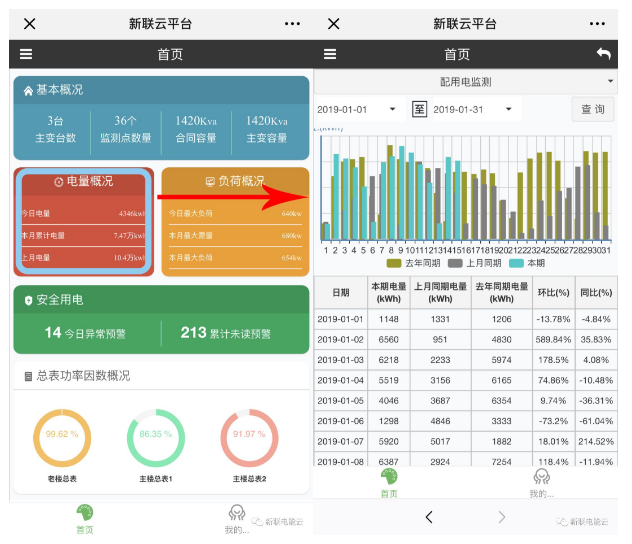
Task: Tap back arrow in right screen header
Action: coord(602,55)
